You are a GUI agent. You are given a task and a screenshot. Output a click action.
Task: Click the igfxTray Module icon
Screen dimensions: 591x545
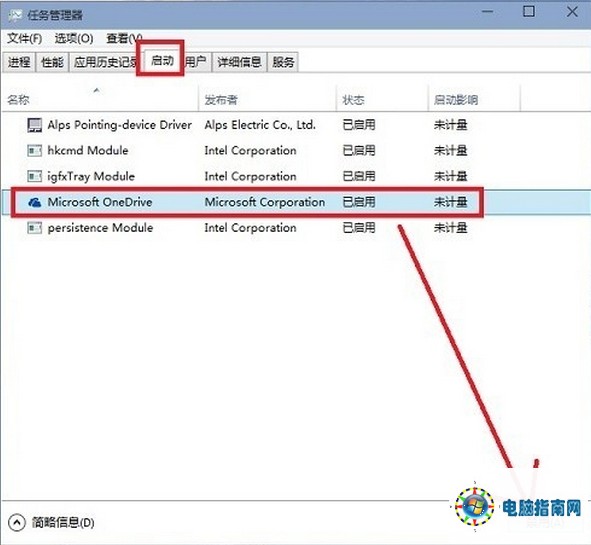(x=35, y=176)
